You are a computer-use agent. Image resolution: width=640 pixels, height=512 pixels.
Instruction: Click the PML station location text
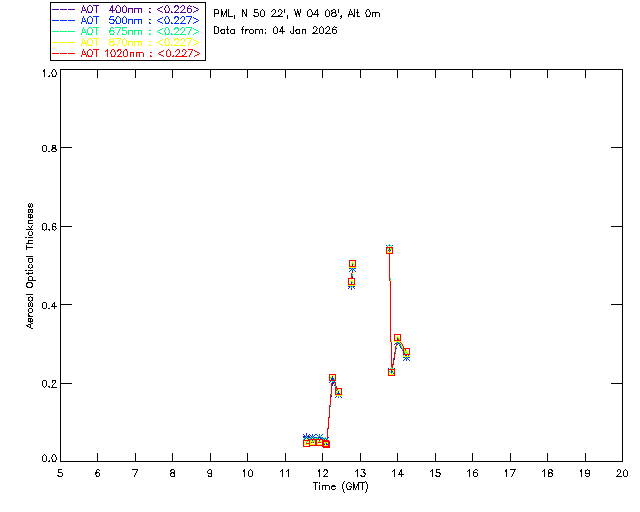click(297, 13)
